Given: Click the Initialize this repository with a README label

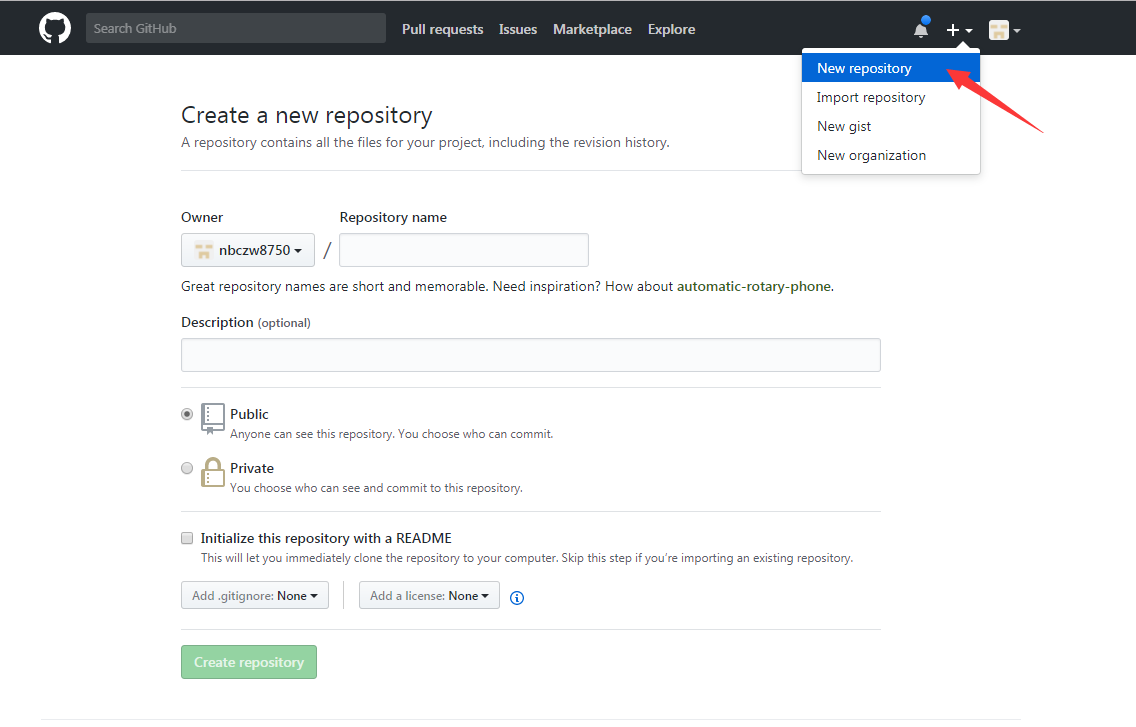Looking at the screenshot, I should tap(326, 538).
